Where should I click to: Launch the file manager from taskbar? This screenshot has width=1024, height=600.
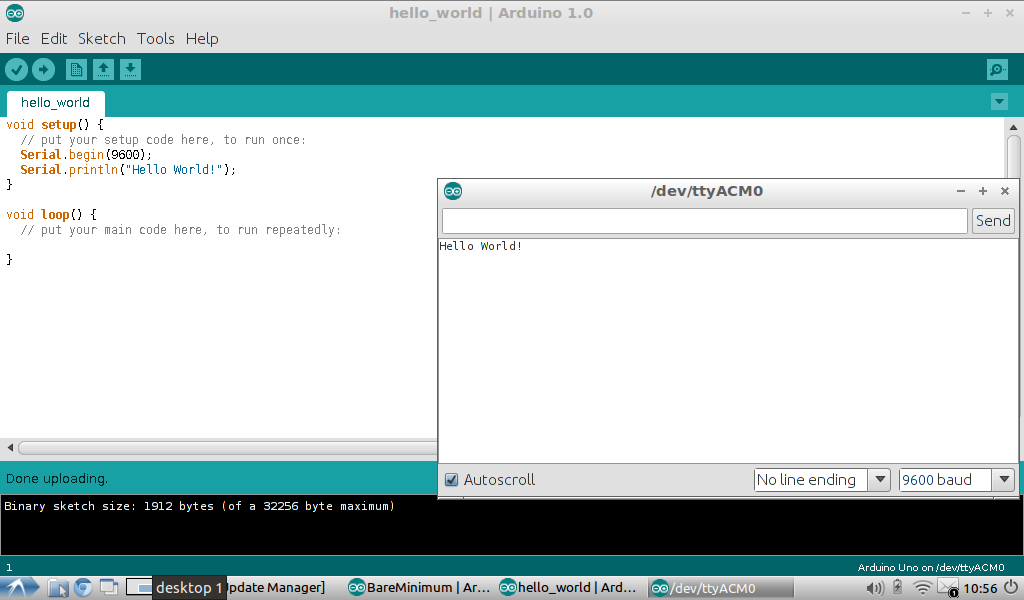[x=58, y=588]
